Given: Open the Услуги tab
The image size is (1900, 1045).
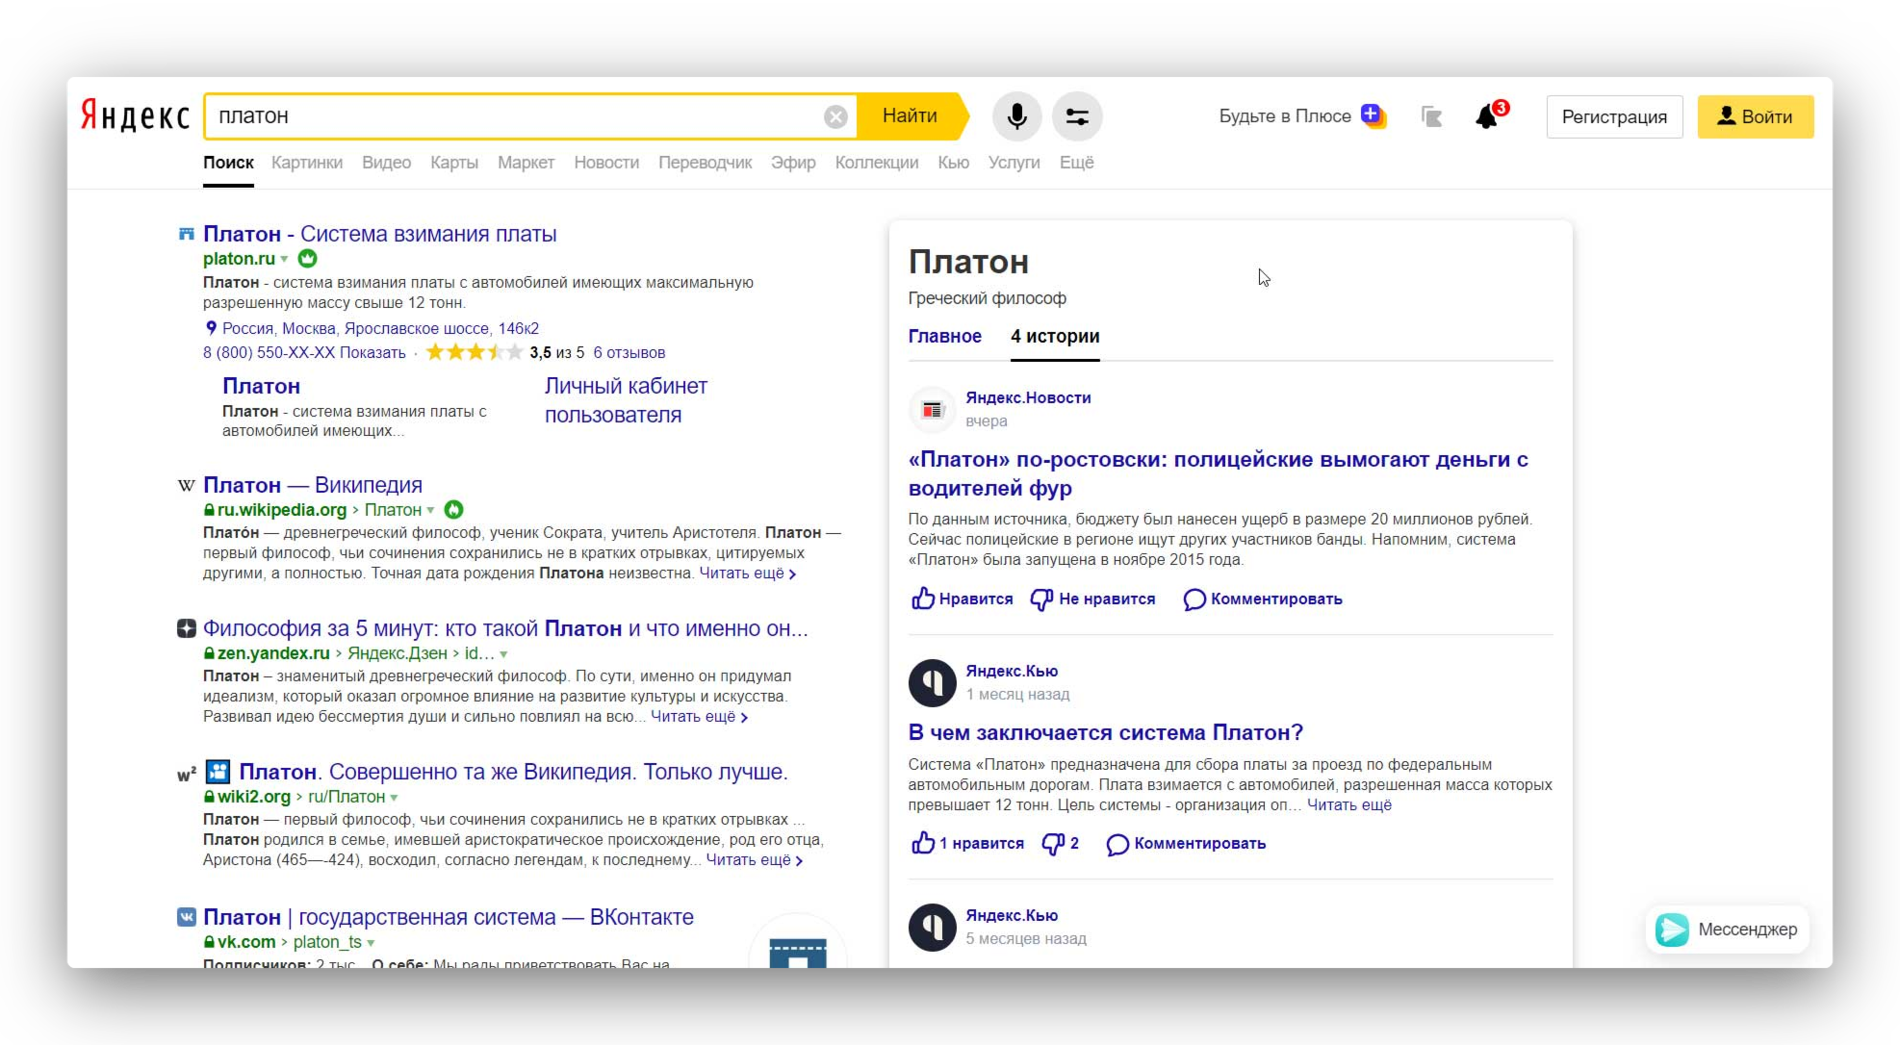Looking at the screenshot, I should click(x=1014, y=163).
